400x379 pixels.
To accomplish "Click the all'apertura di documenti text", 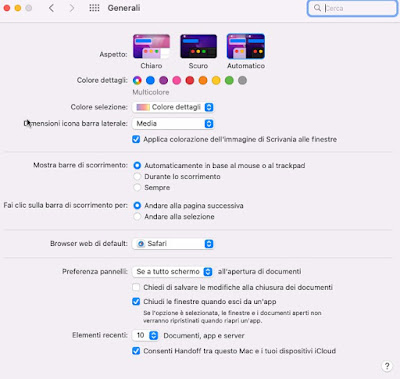I will click(259, 272).
